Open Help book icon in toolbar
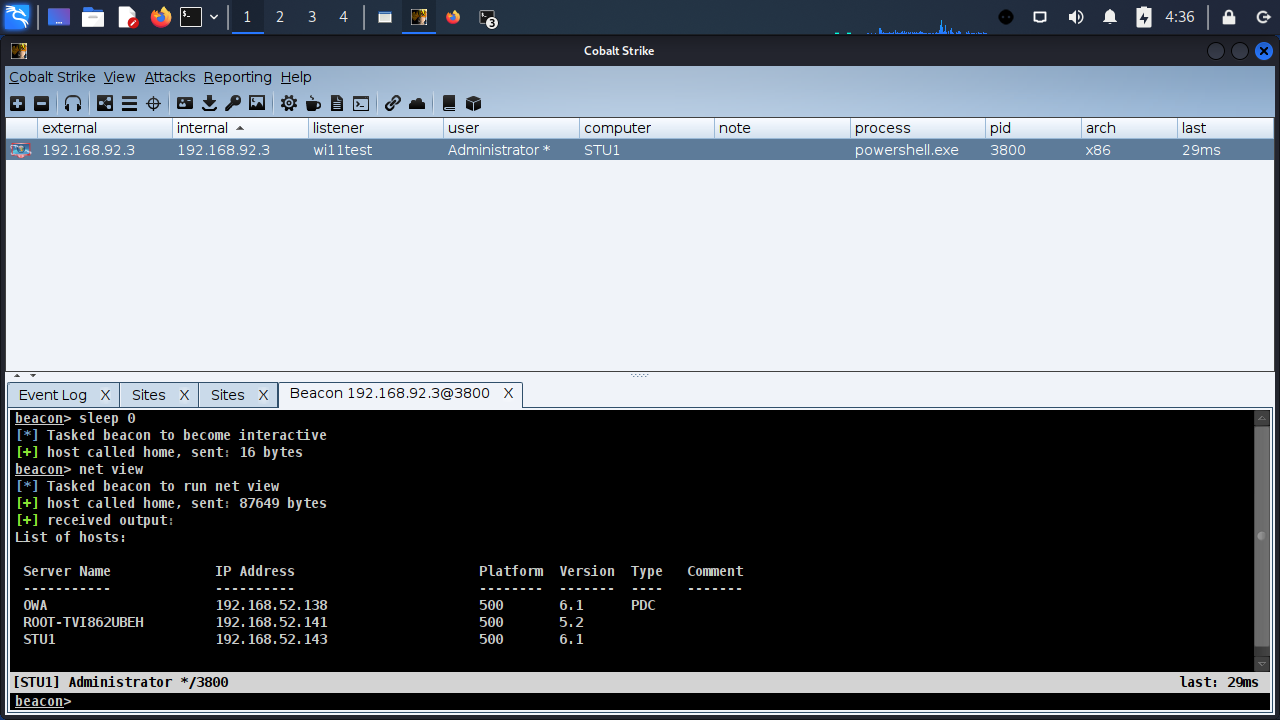The height and width of the screenshot is (720, 1280). point(449,103)
